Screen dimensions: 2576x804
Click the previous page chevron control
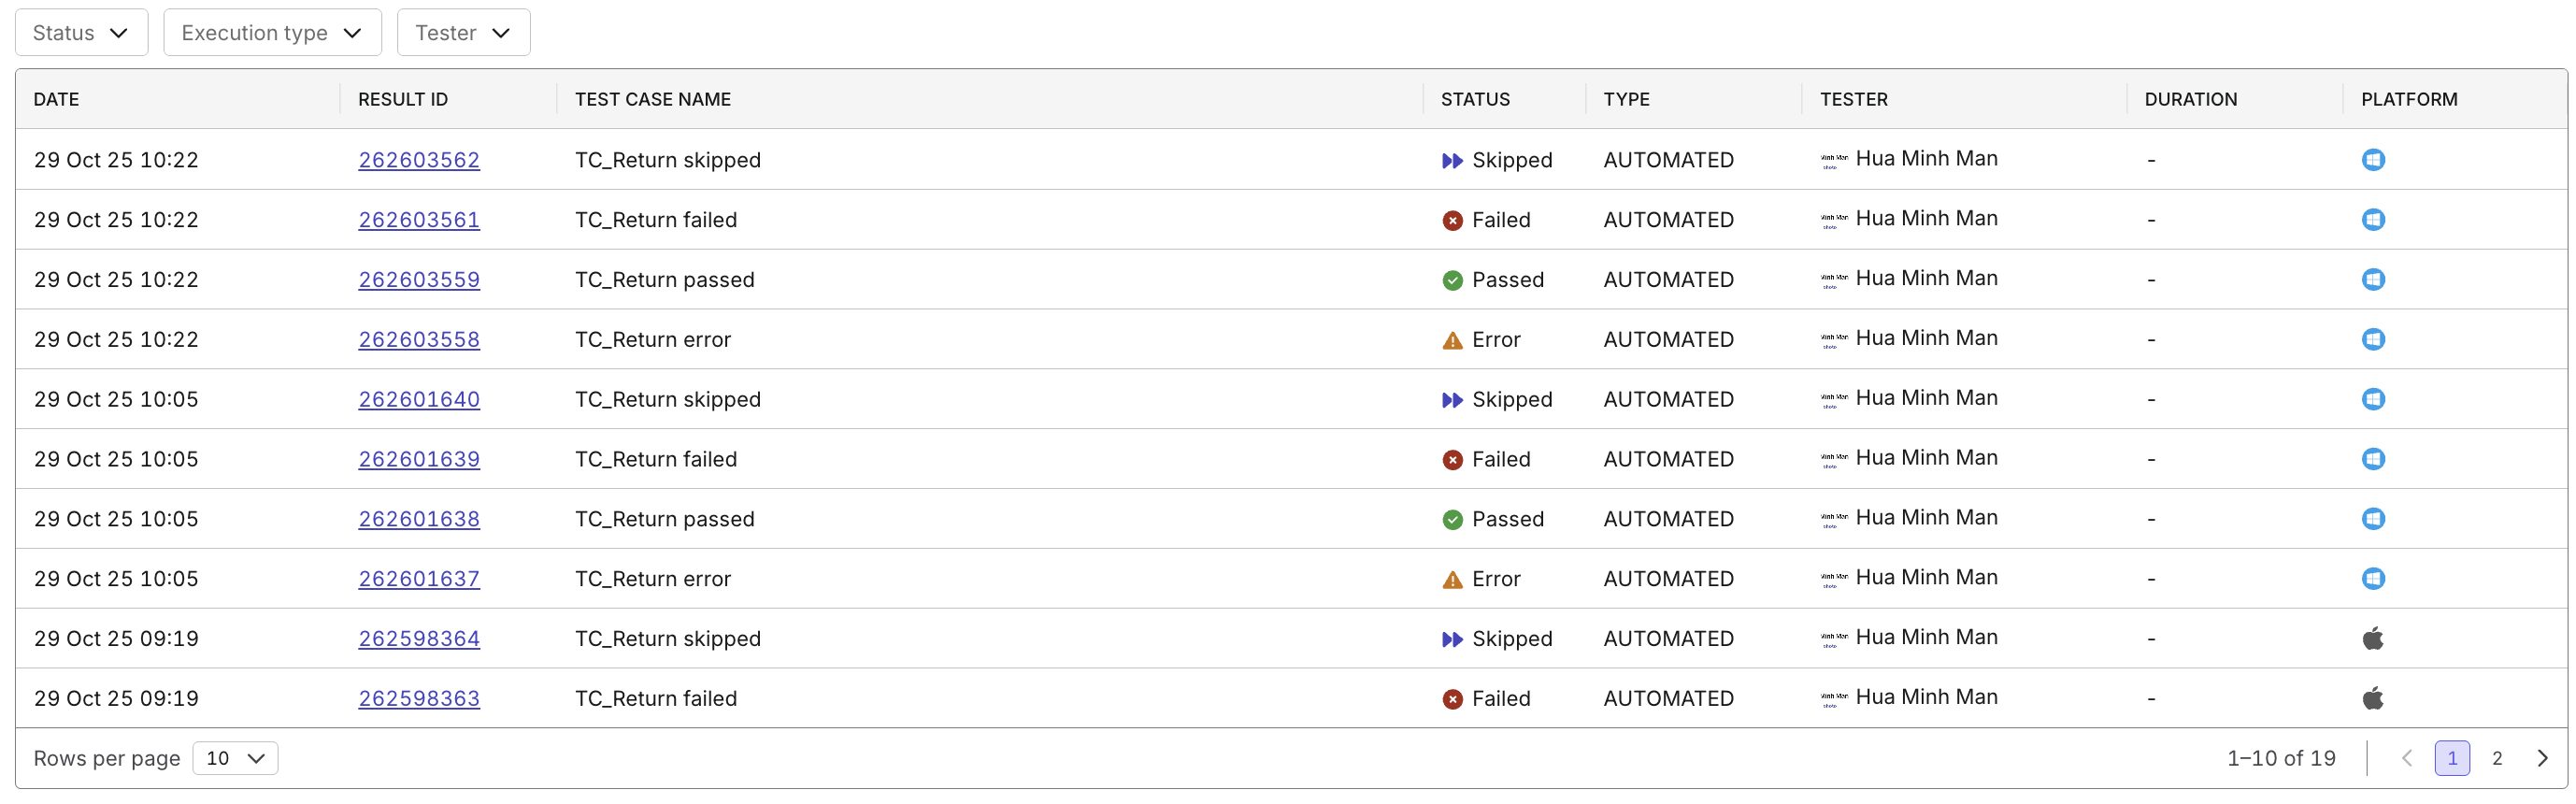click(x=2407, y=758)
